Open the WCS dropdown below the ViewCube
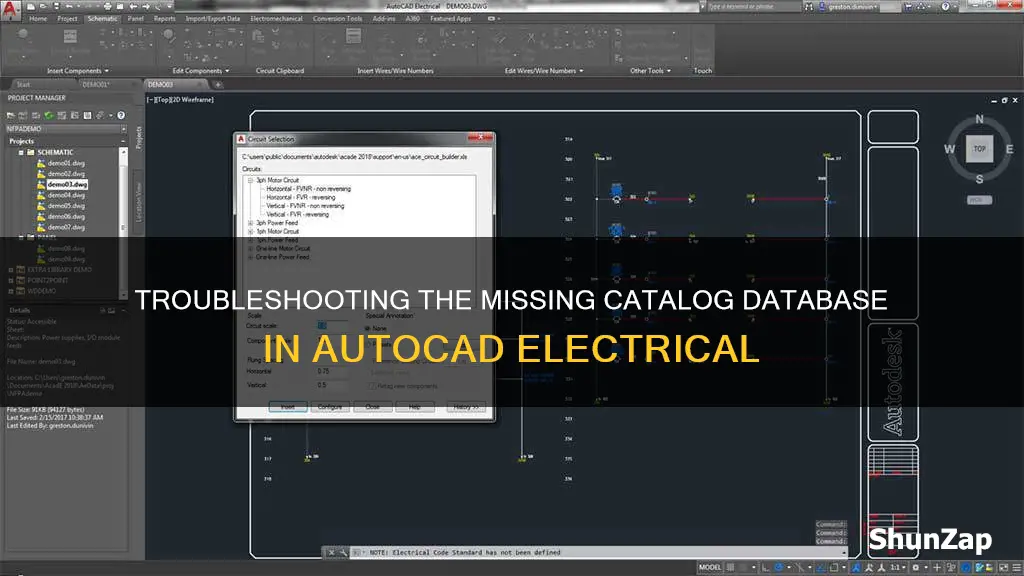 (979, 200)
